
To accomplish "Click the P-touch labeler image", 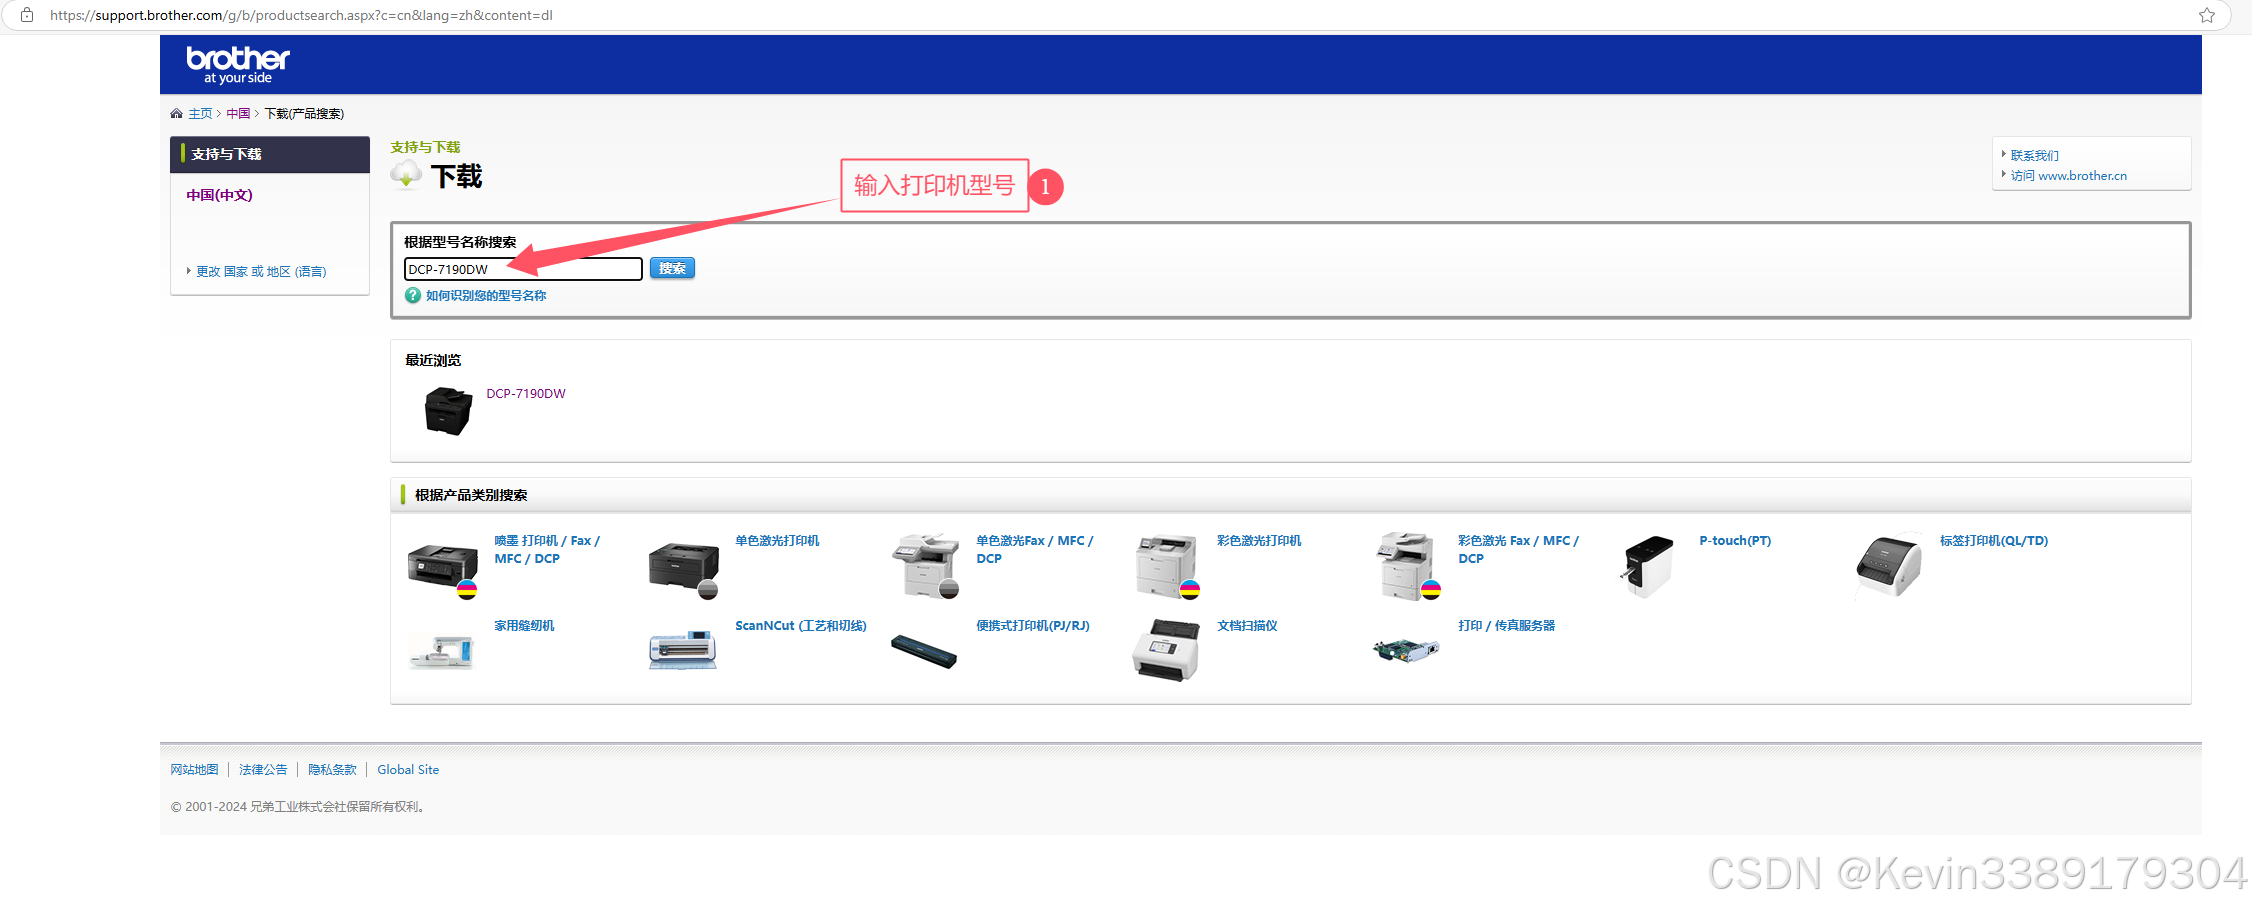I will pos(1646,567).
